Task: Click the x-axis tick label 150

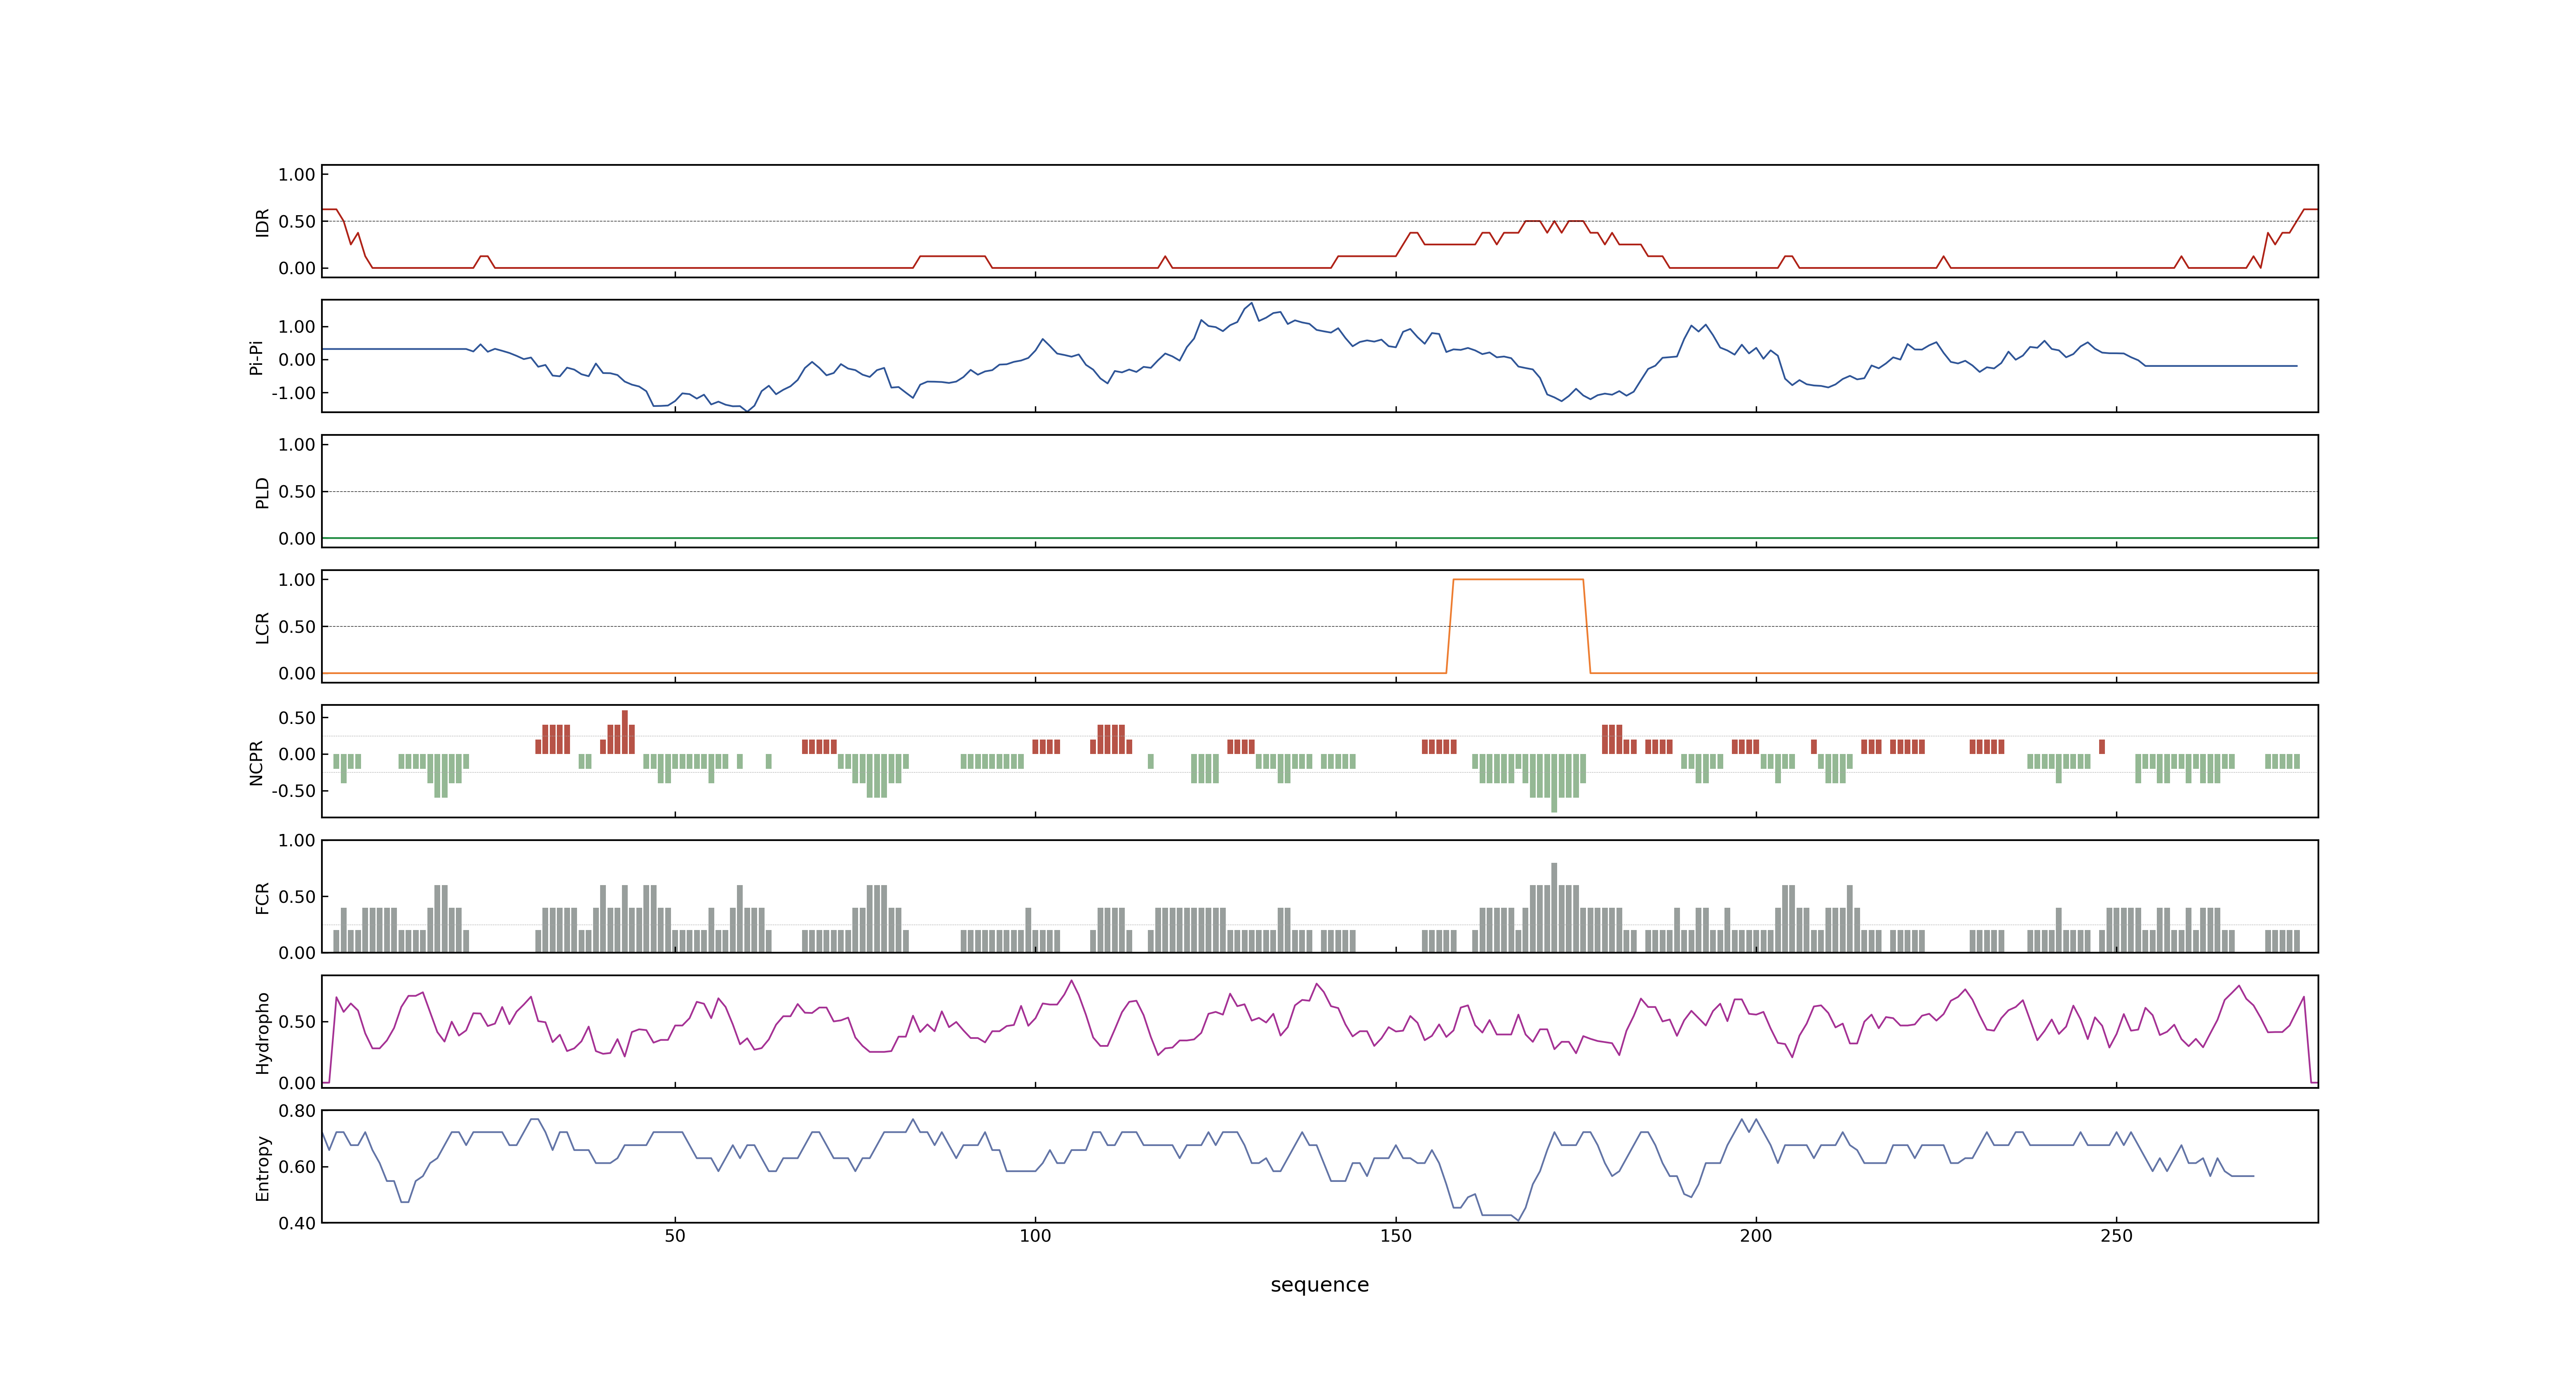Action: (1396, 1236)
